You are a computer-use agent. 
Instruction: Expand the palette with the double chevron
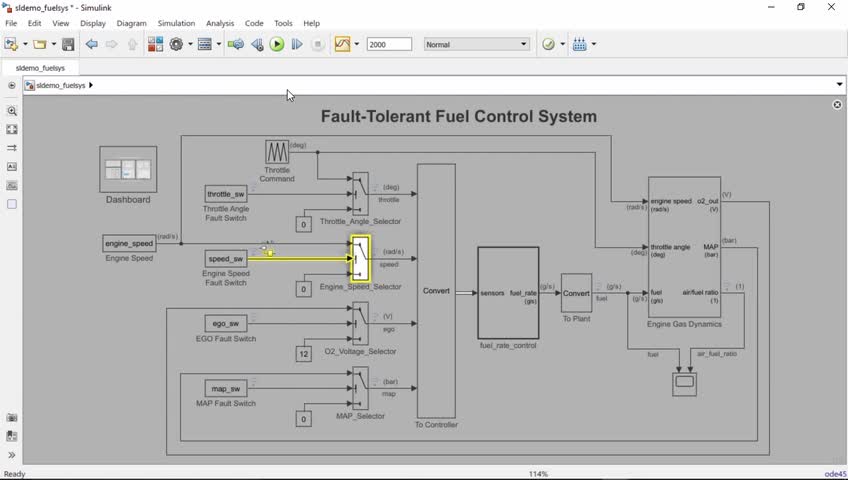tap(12, 455)
